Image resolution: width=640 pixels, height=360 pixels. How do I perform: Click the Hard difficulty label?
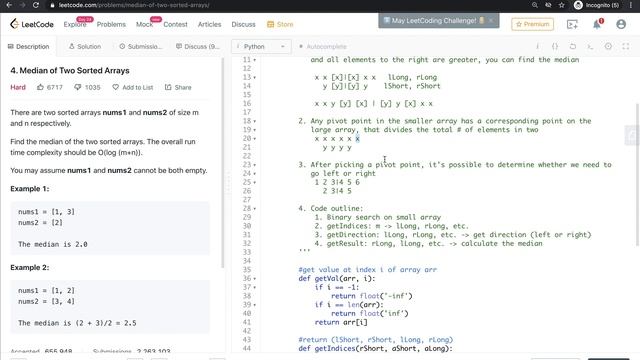[x=18, y=87]
